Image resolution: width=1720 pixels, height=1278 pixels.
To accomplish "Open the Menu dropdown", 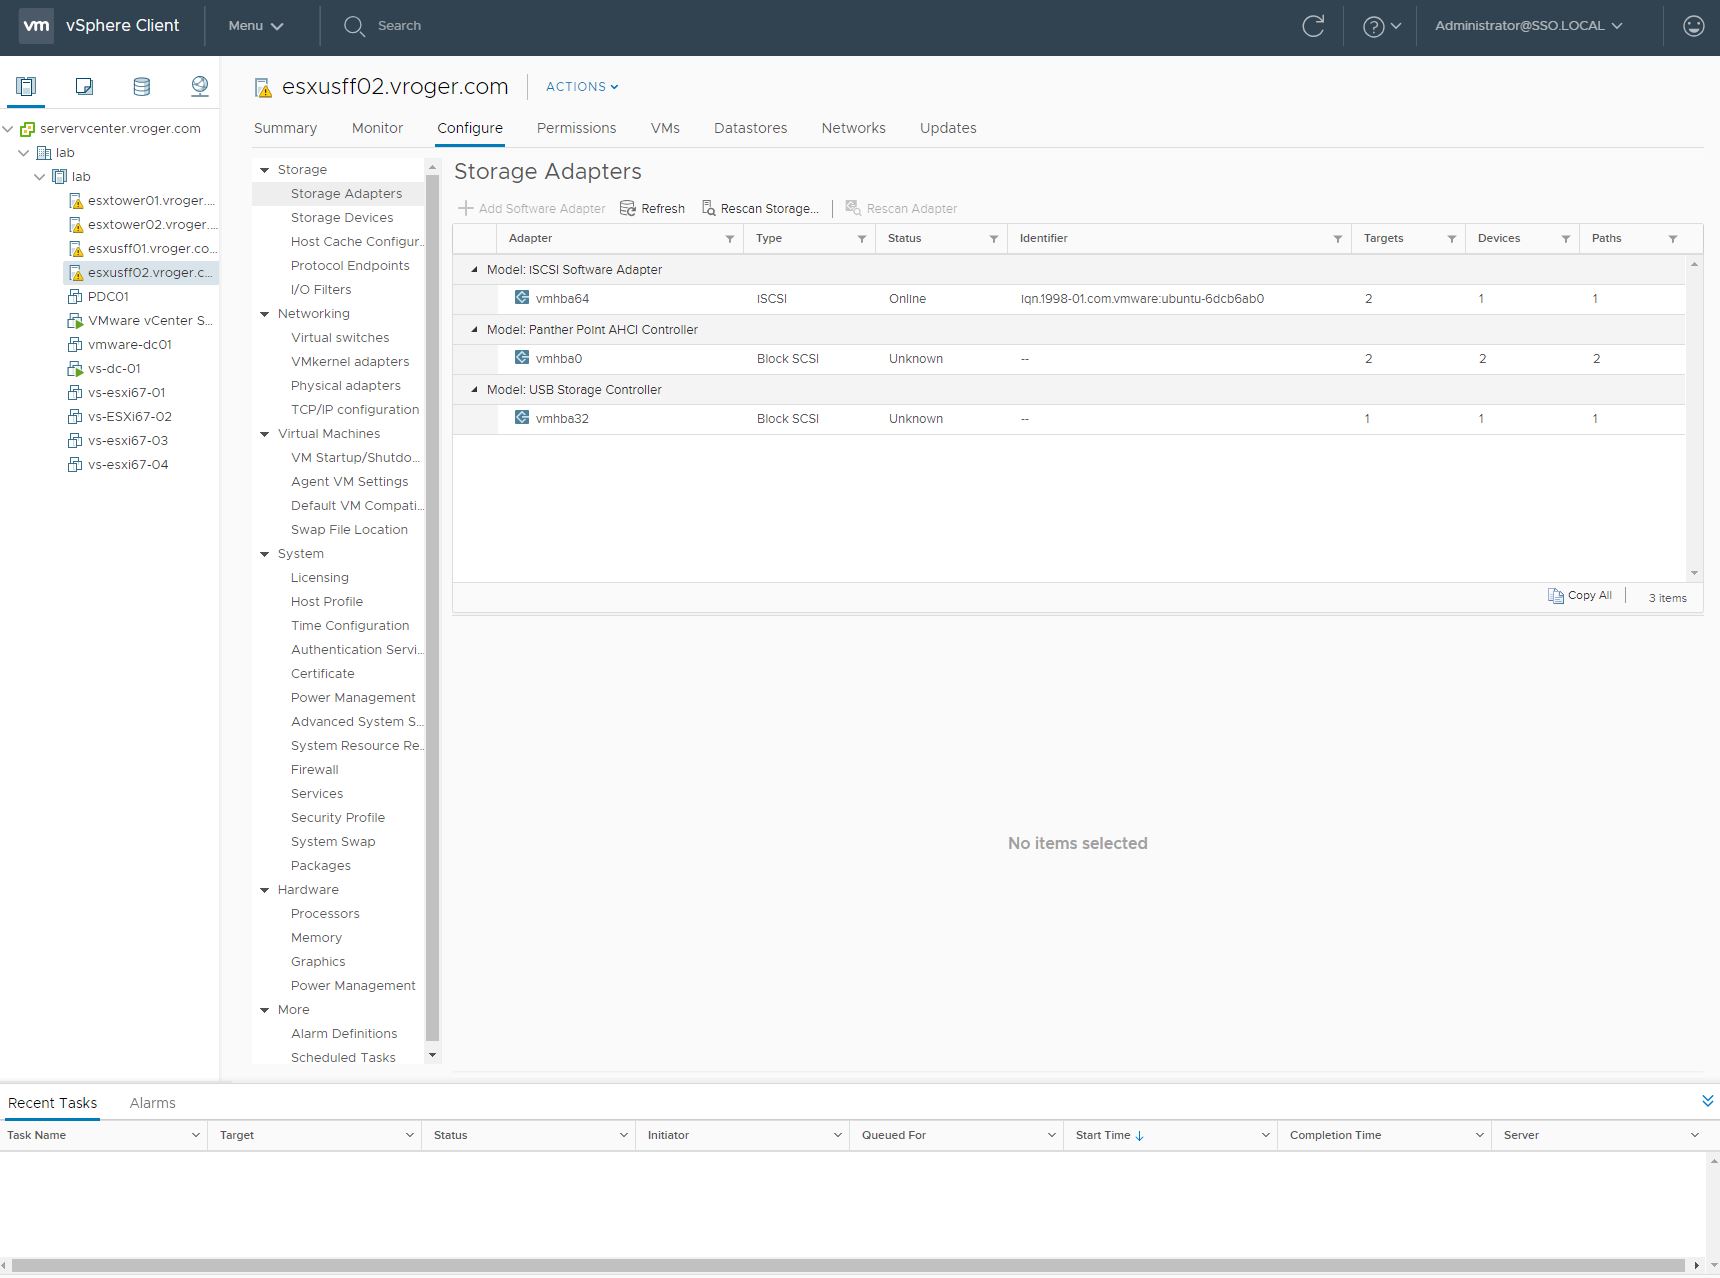I will 256,26.
